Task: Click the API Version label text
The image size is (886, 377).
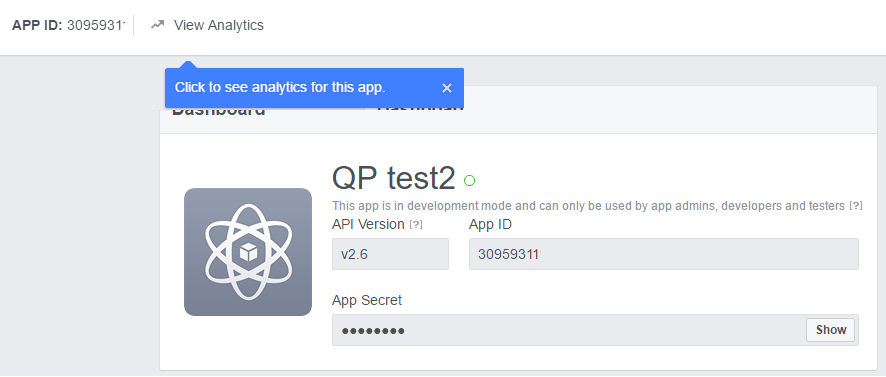Action: pyautogui.click(x=368, y=224)
